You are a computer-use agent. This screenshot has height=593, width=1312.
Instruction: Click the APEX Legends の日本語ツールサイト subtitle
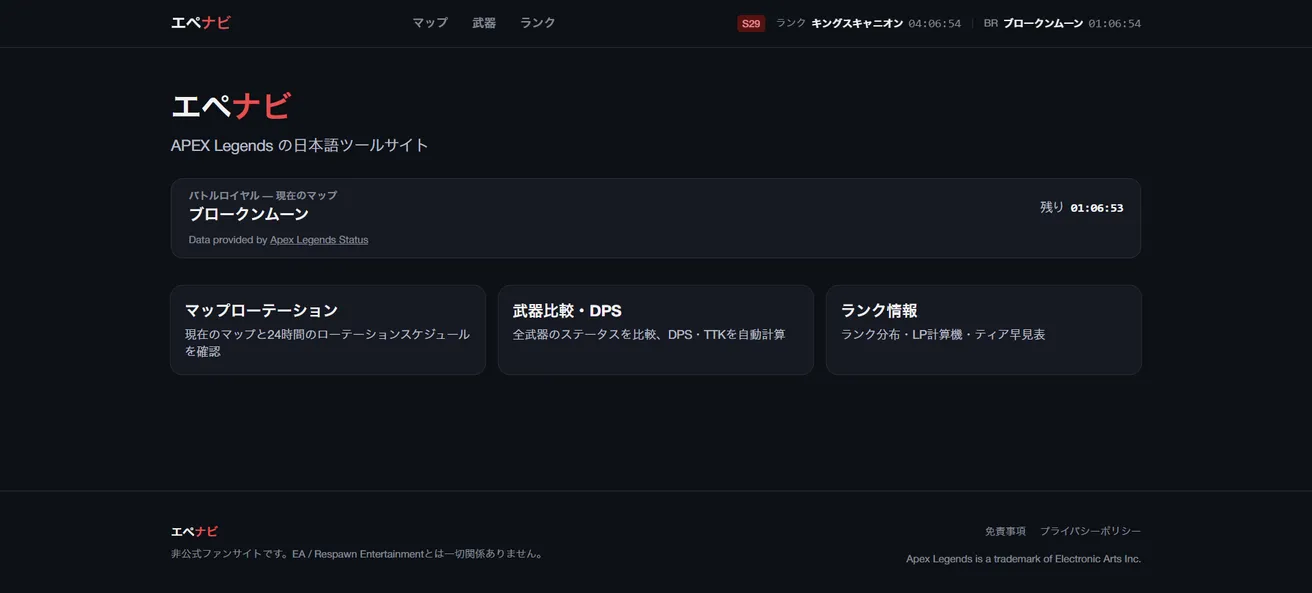point(300,145)
